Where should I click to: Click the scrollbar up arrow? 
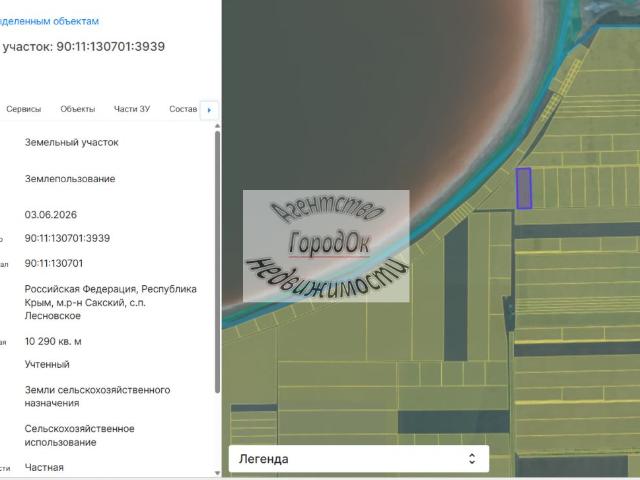[218, 126]
